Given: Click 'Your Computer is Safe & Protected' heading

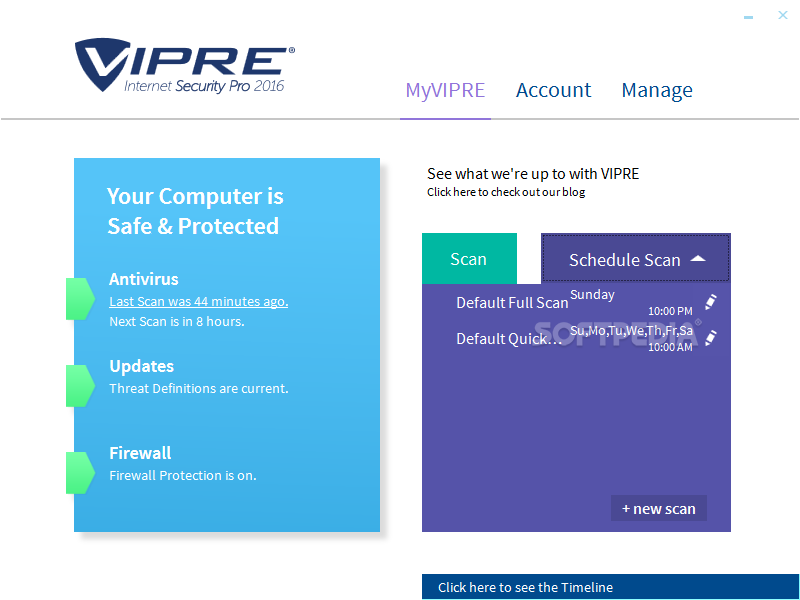Looking at the screenshot, I should pos(194,211).
